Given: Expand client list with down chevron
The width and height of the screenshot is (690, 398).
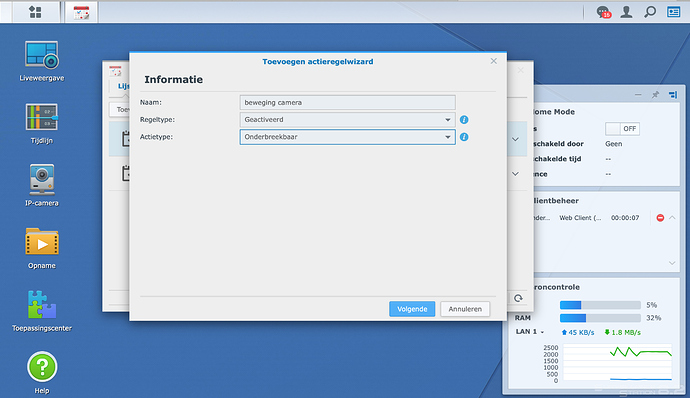Looking at the screenshot, I should [672, 263].
